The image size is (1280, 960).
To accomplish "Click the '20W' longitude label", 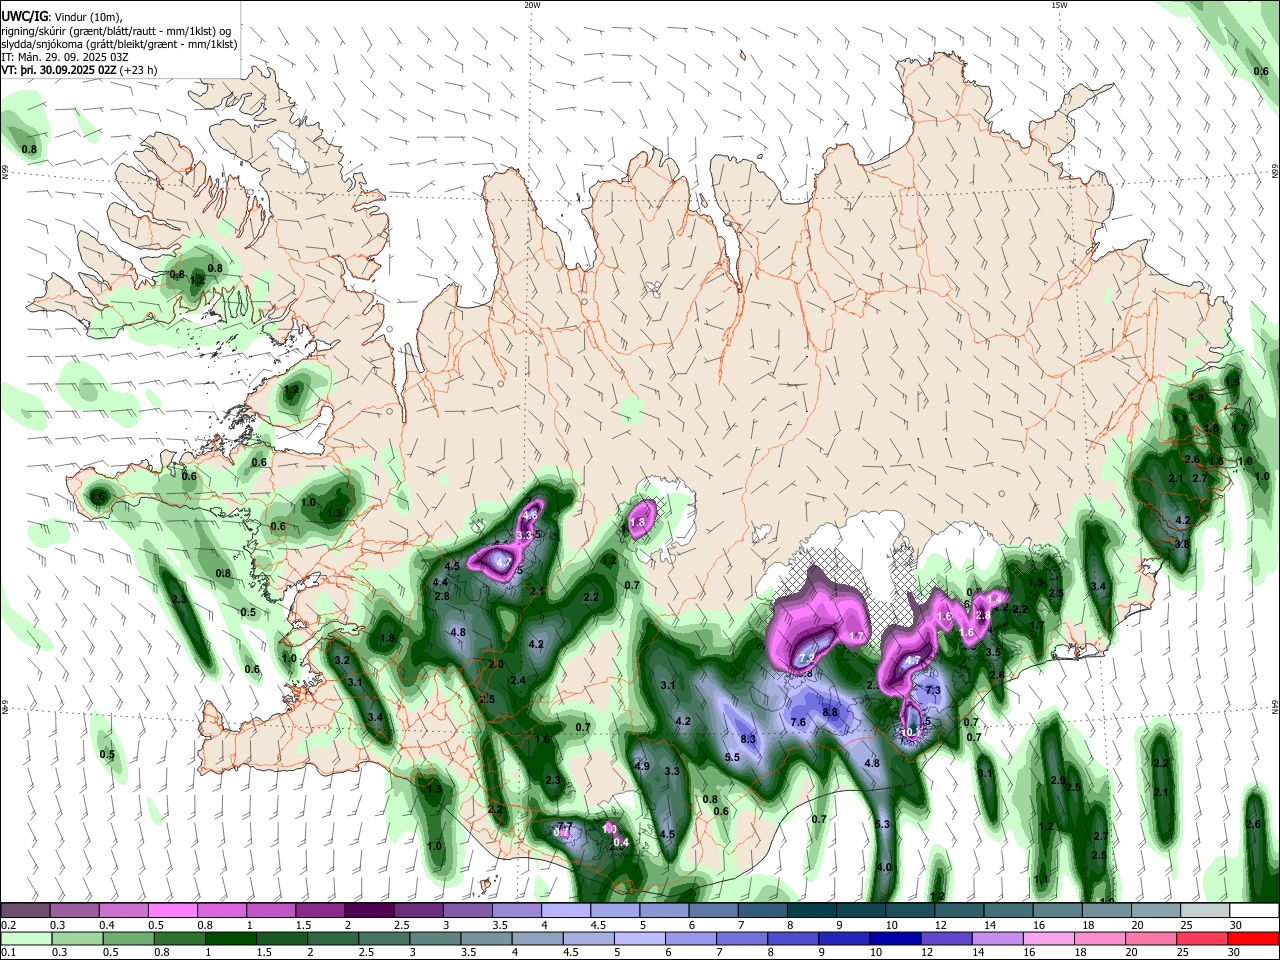I will (x=532, y=5).
